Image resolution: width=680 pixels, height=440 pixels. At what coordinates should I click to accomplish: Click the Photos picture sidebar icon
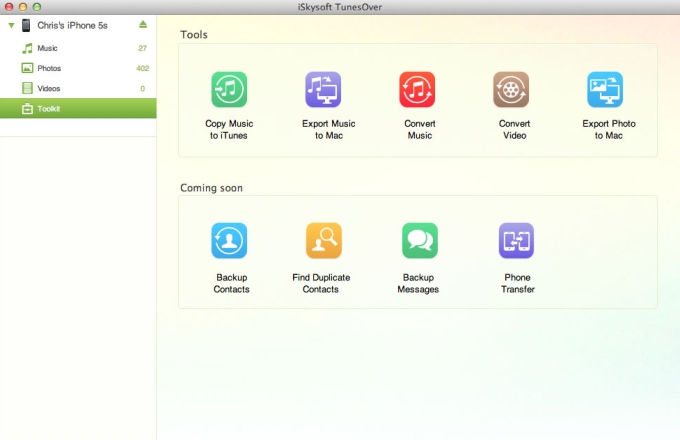coord(27,68)
